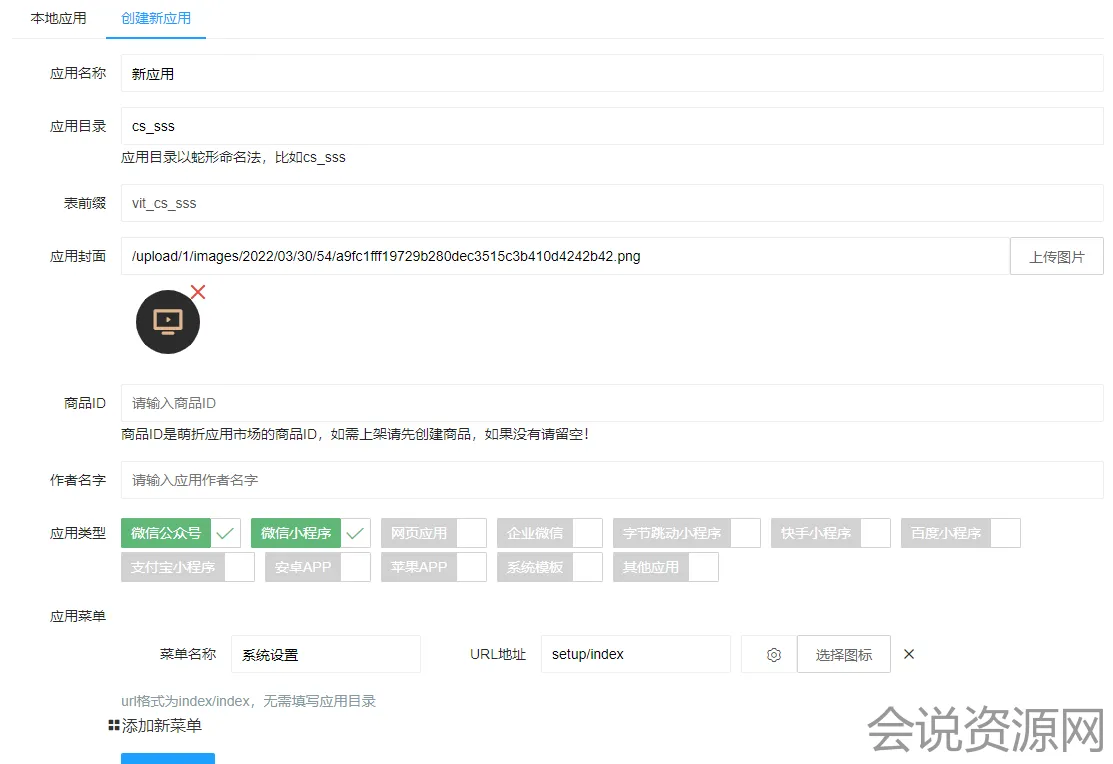Click the gear icon beside URL field
Image resolution: width=1113 pixels, height=764 pixels.
point(773,655)
